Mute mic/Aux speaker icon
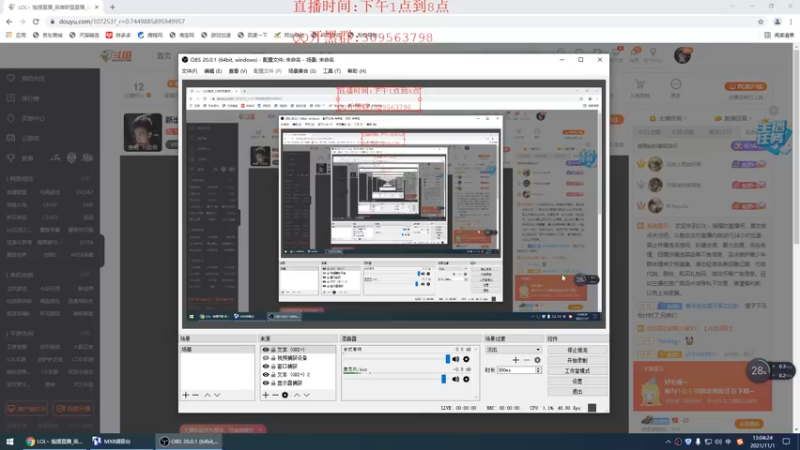Image resolution: width=800 pixels, height=450 pixels. point(456,379)
